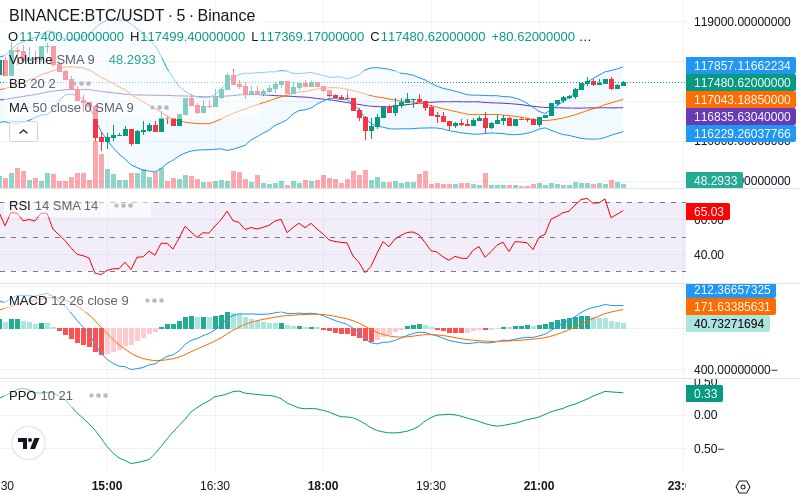Click the 119000.00000000 price scale label
Viewport: 800px width, 500px height.
(742, 22)
